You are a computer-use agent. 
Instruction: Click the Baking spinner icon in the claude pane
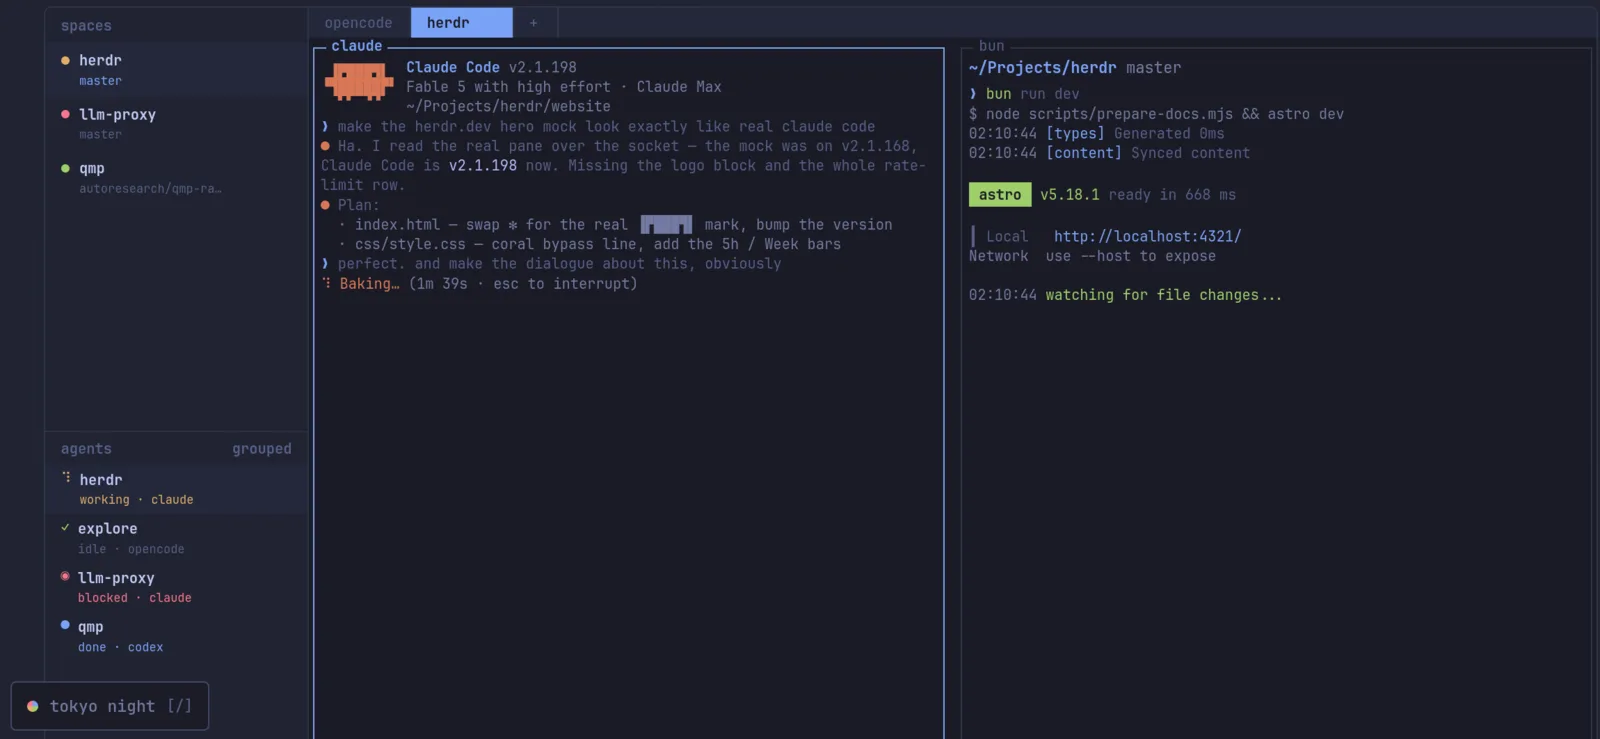[326, 283]
